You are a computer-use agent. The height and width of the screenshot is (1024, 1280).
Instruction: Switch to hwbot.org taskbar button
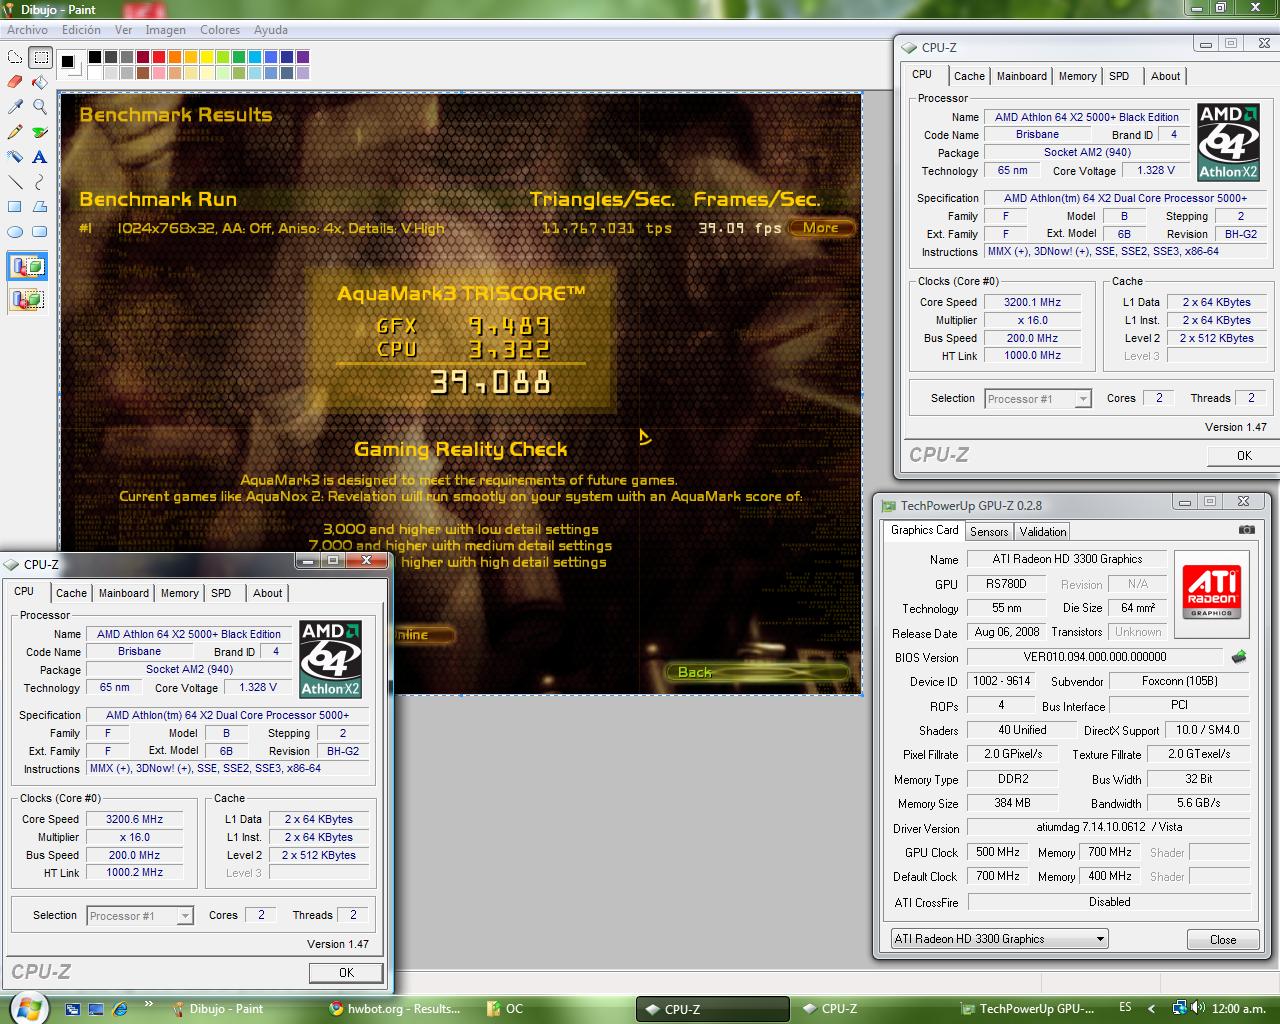tap(395, 1009)
